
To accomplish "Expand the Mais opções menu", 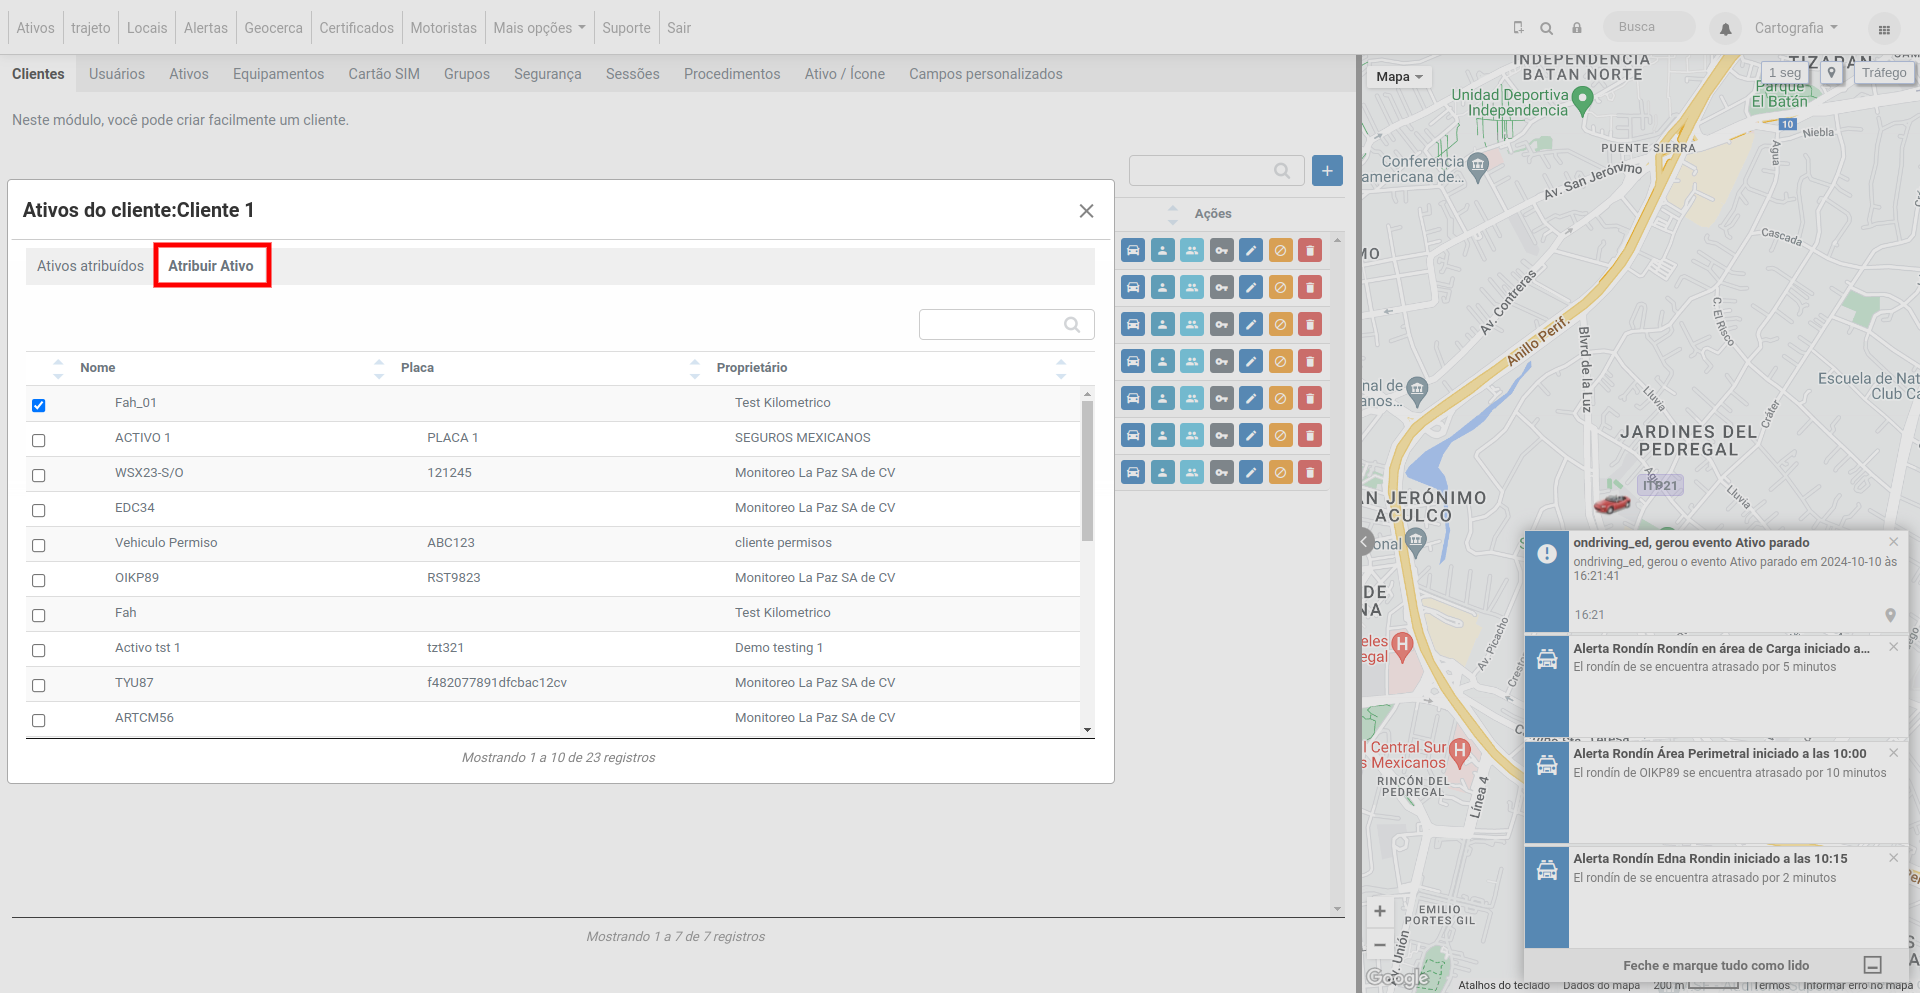I will tap(539, 28).
